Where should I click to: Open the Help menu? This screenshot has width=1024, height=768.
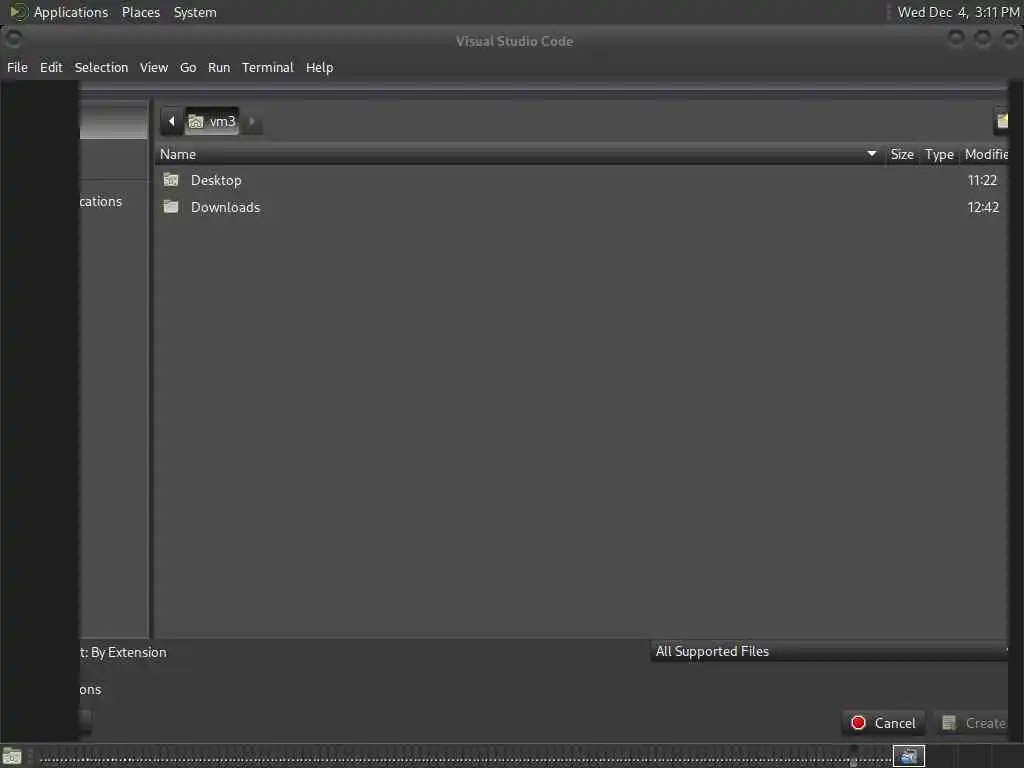point(319,67)
